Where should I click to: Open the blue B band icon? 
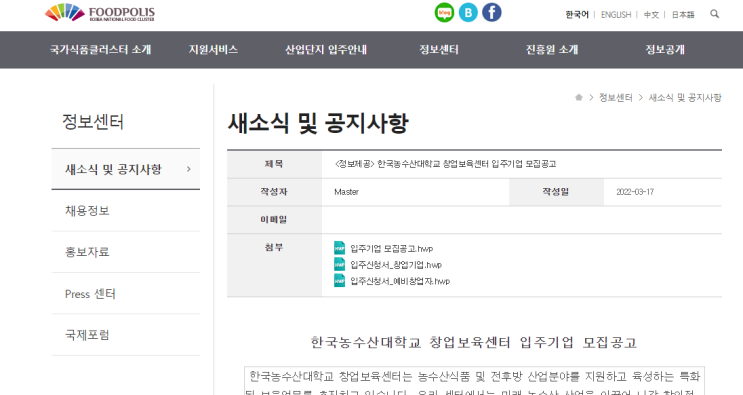pos(468,13)
